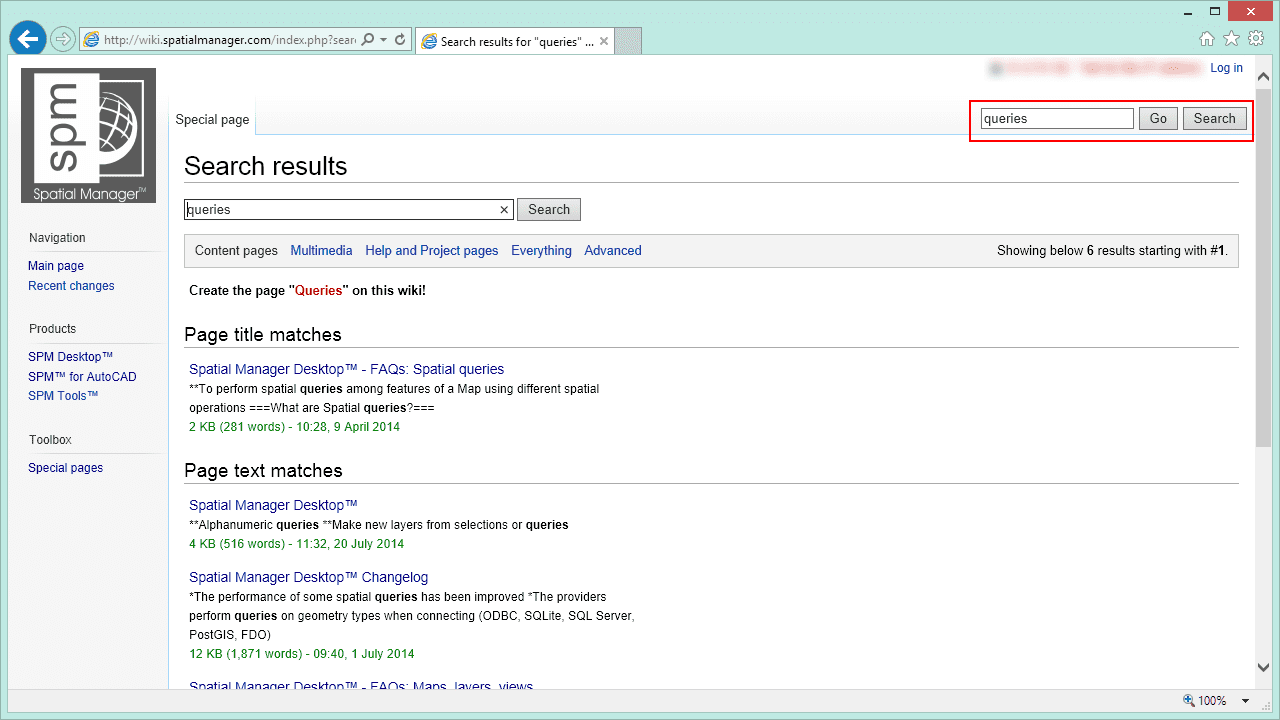Open the browser Home icon
Viewport: 1280px width, 720px height.
point(1207,39)
